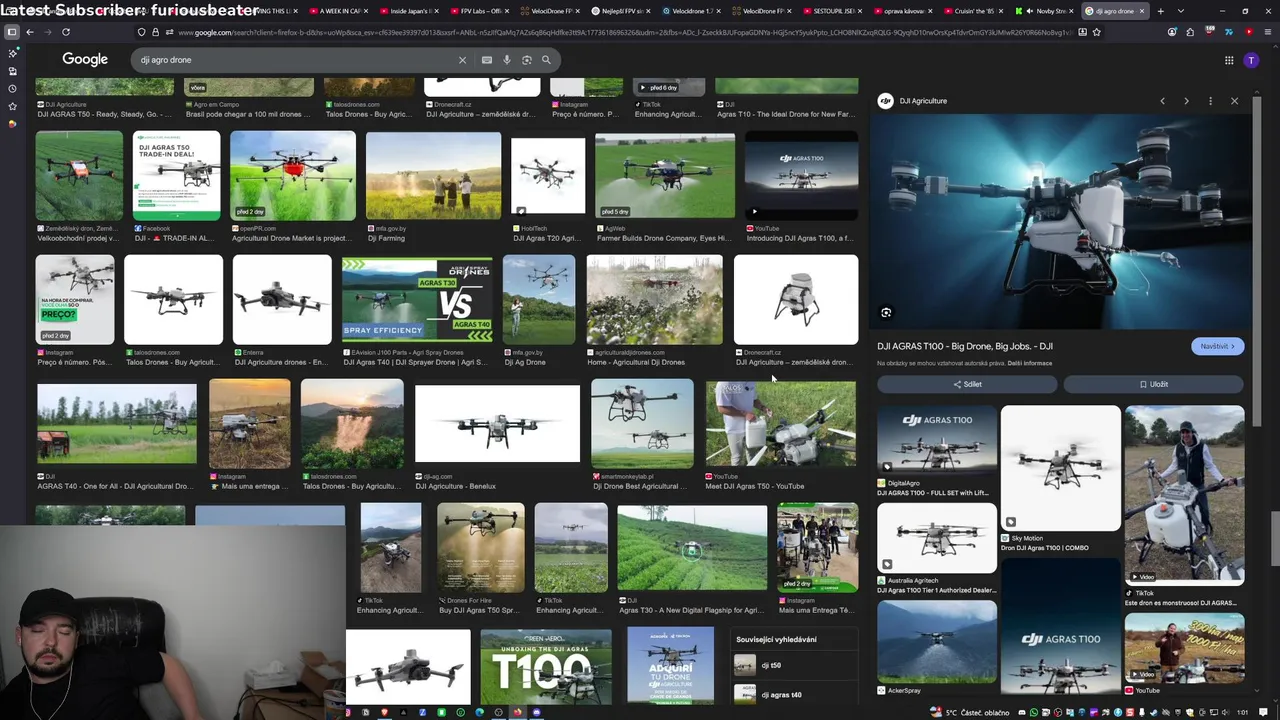Bookmark this page with the star icon
1280x720 pixels.
pos(1096,32)
